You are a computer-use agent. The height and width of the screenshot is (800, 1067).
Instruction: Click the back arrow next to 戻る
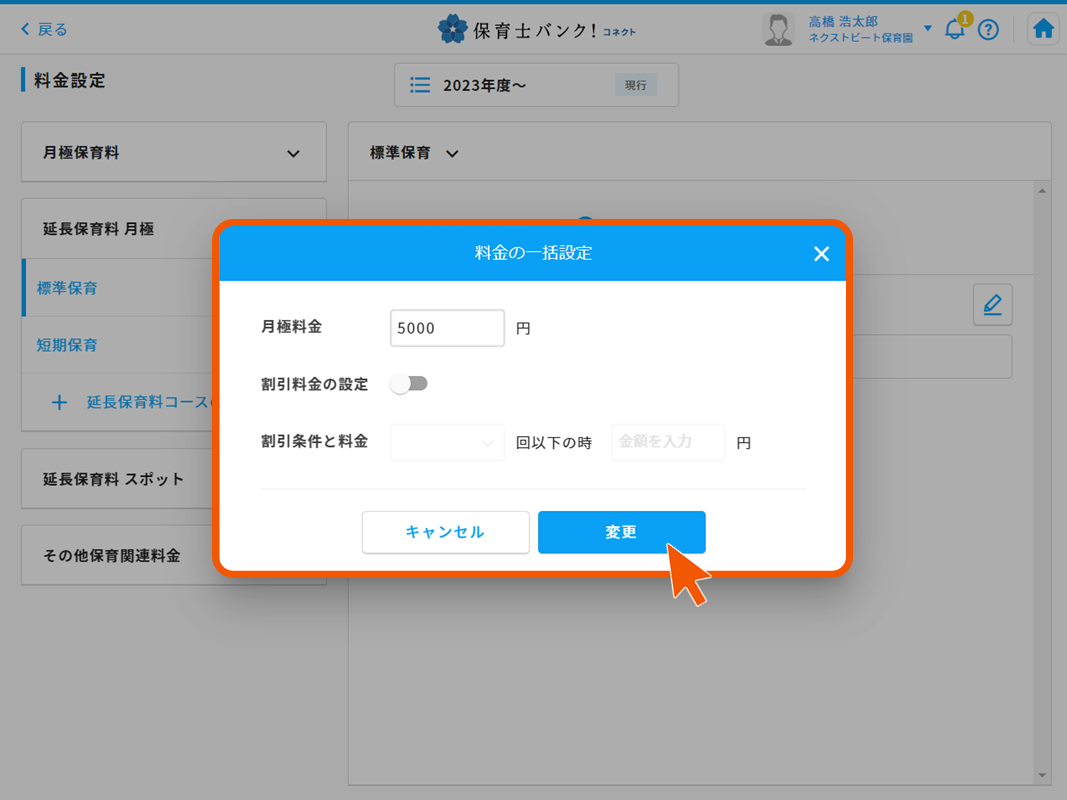(x=24, y=30)
